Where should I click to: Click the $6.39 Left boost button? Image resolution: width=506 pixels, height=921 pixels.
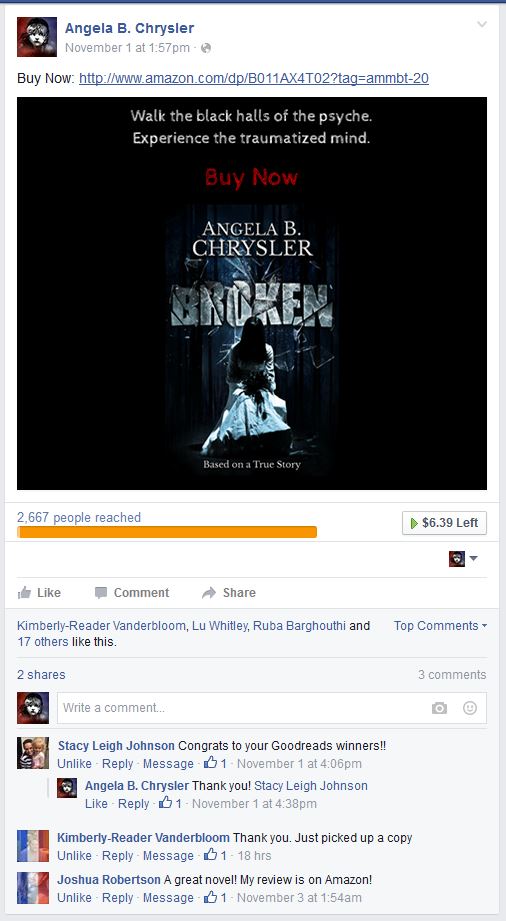click(x=444, y=523)
